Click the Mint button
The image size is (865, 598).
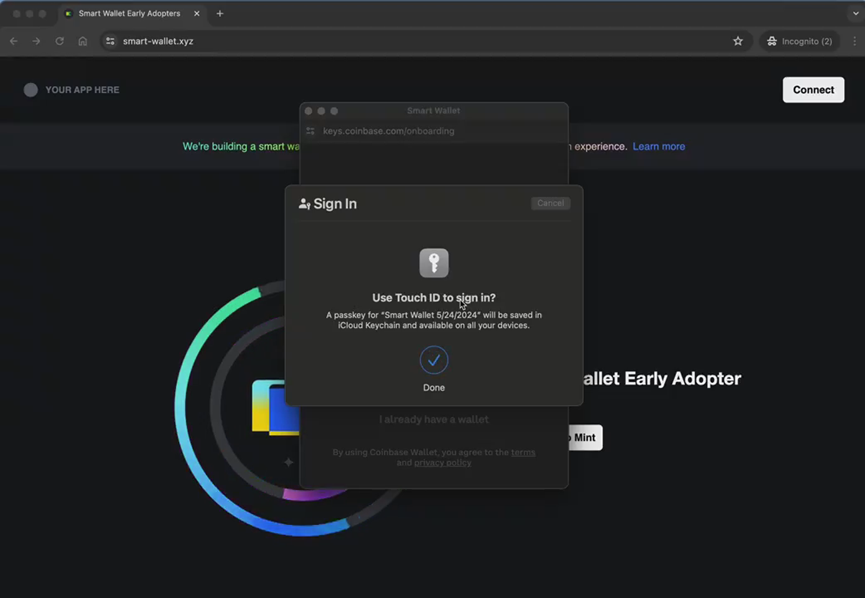click(x=585, y=437)
